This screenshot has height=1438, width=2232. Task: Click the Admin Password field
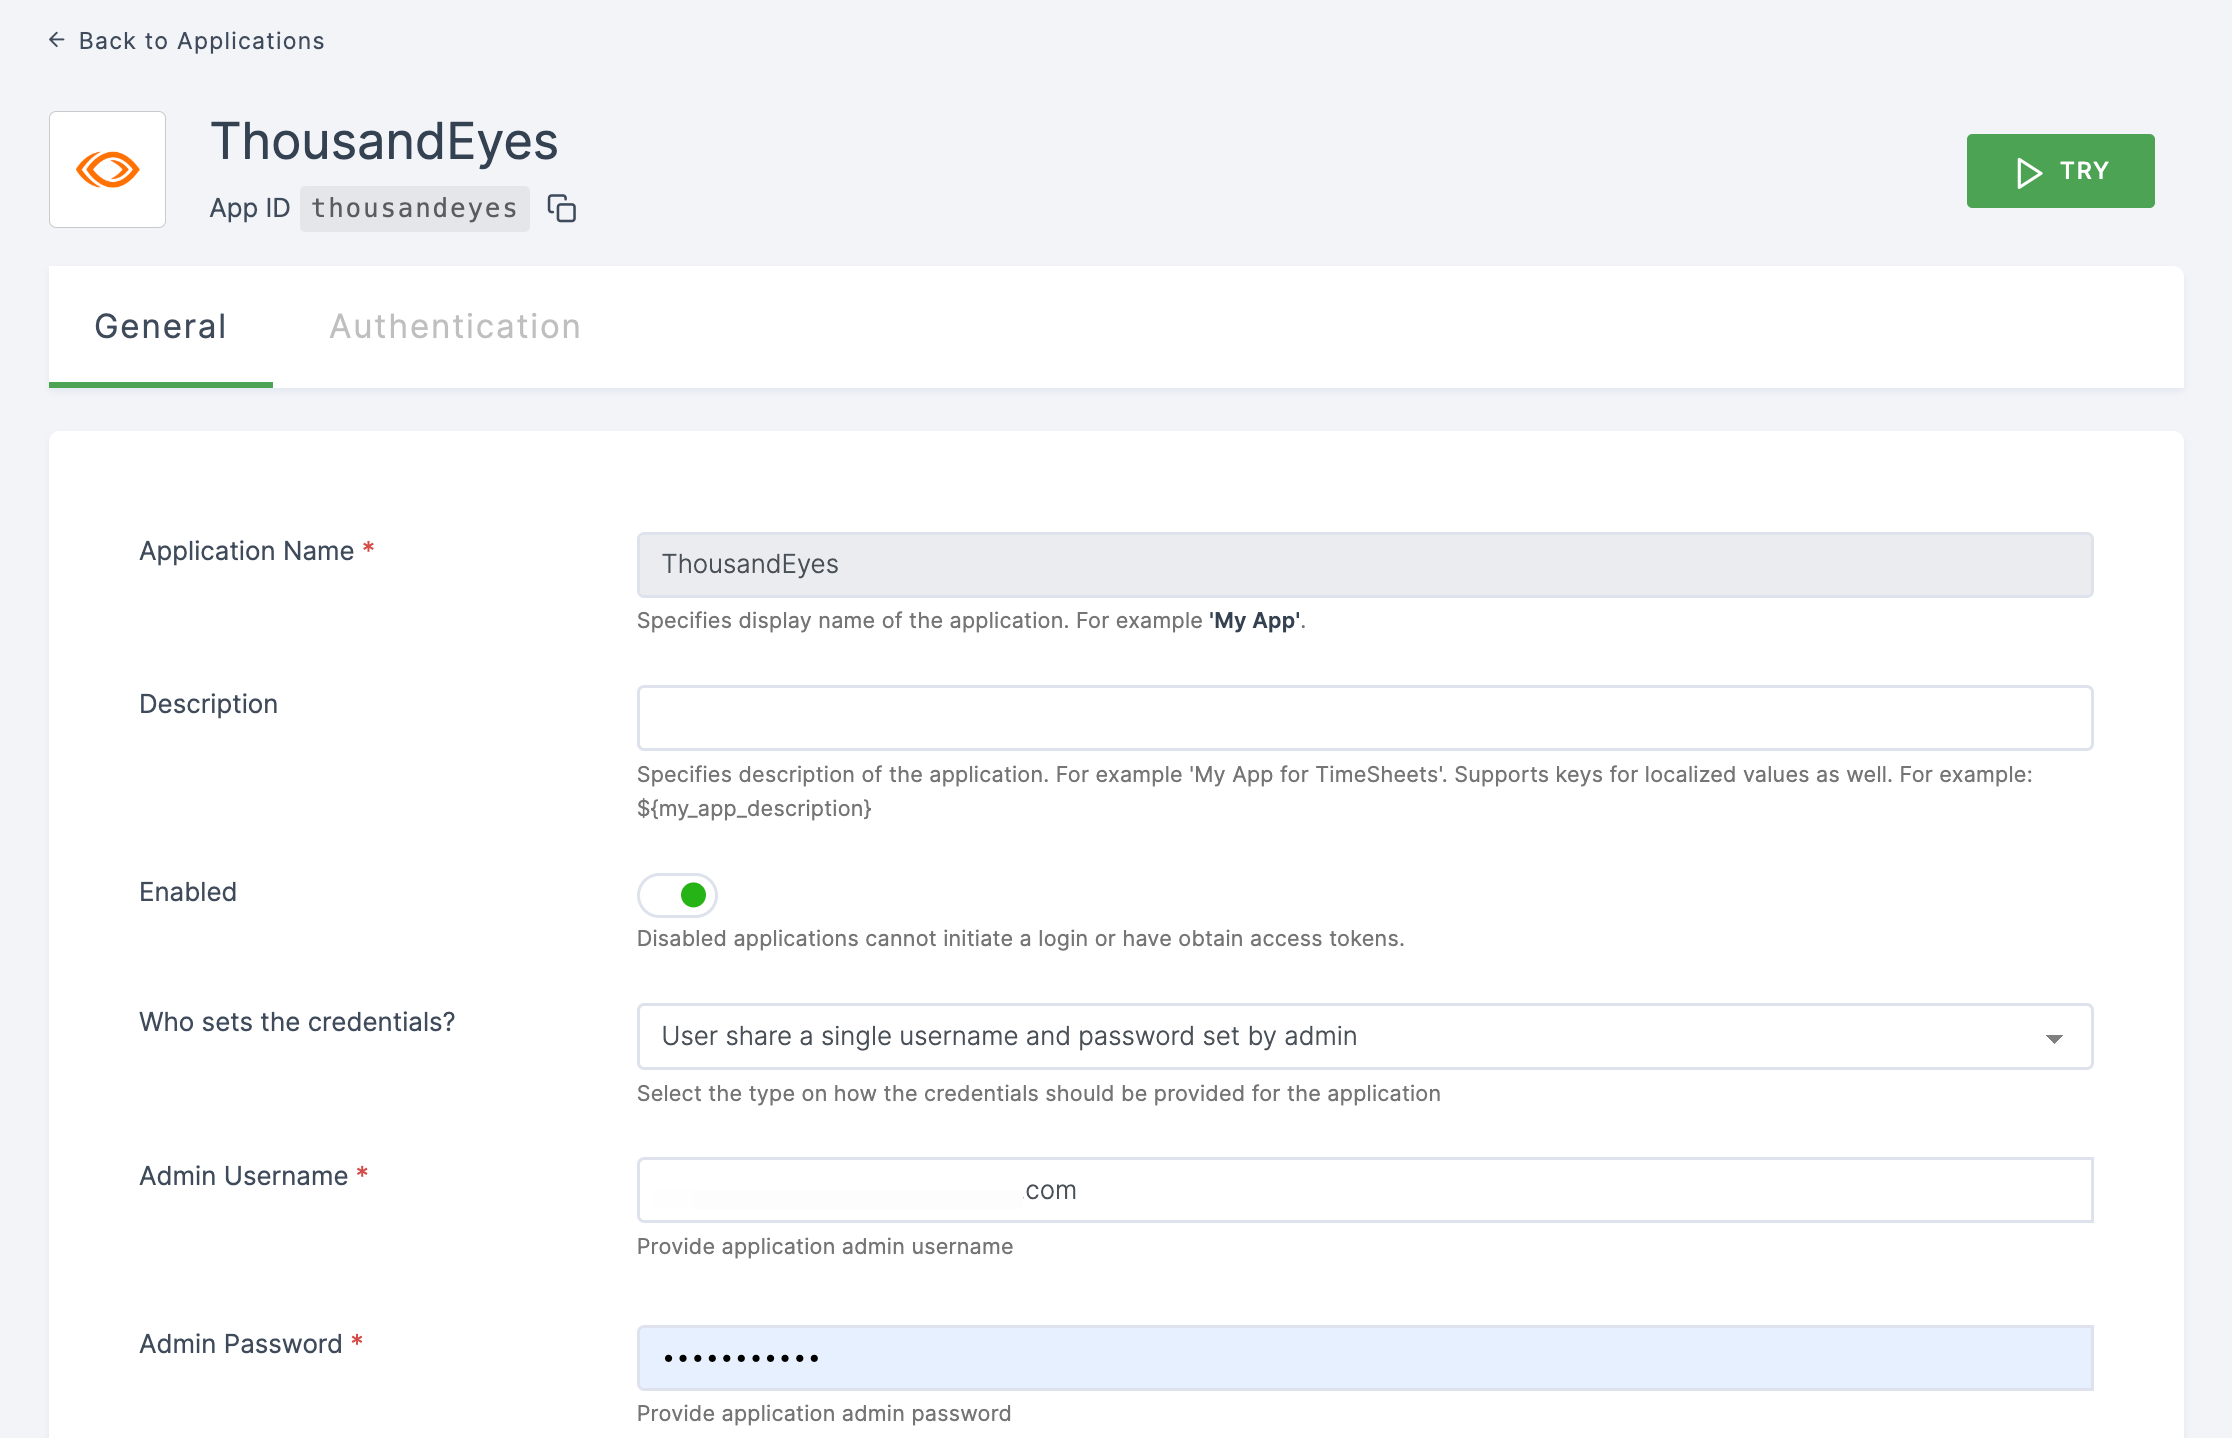(x=1365, y=1358)
